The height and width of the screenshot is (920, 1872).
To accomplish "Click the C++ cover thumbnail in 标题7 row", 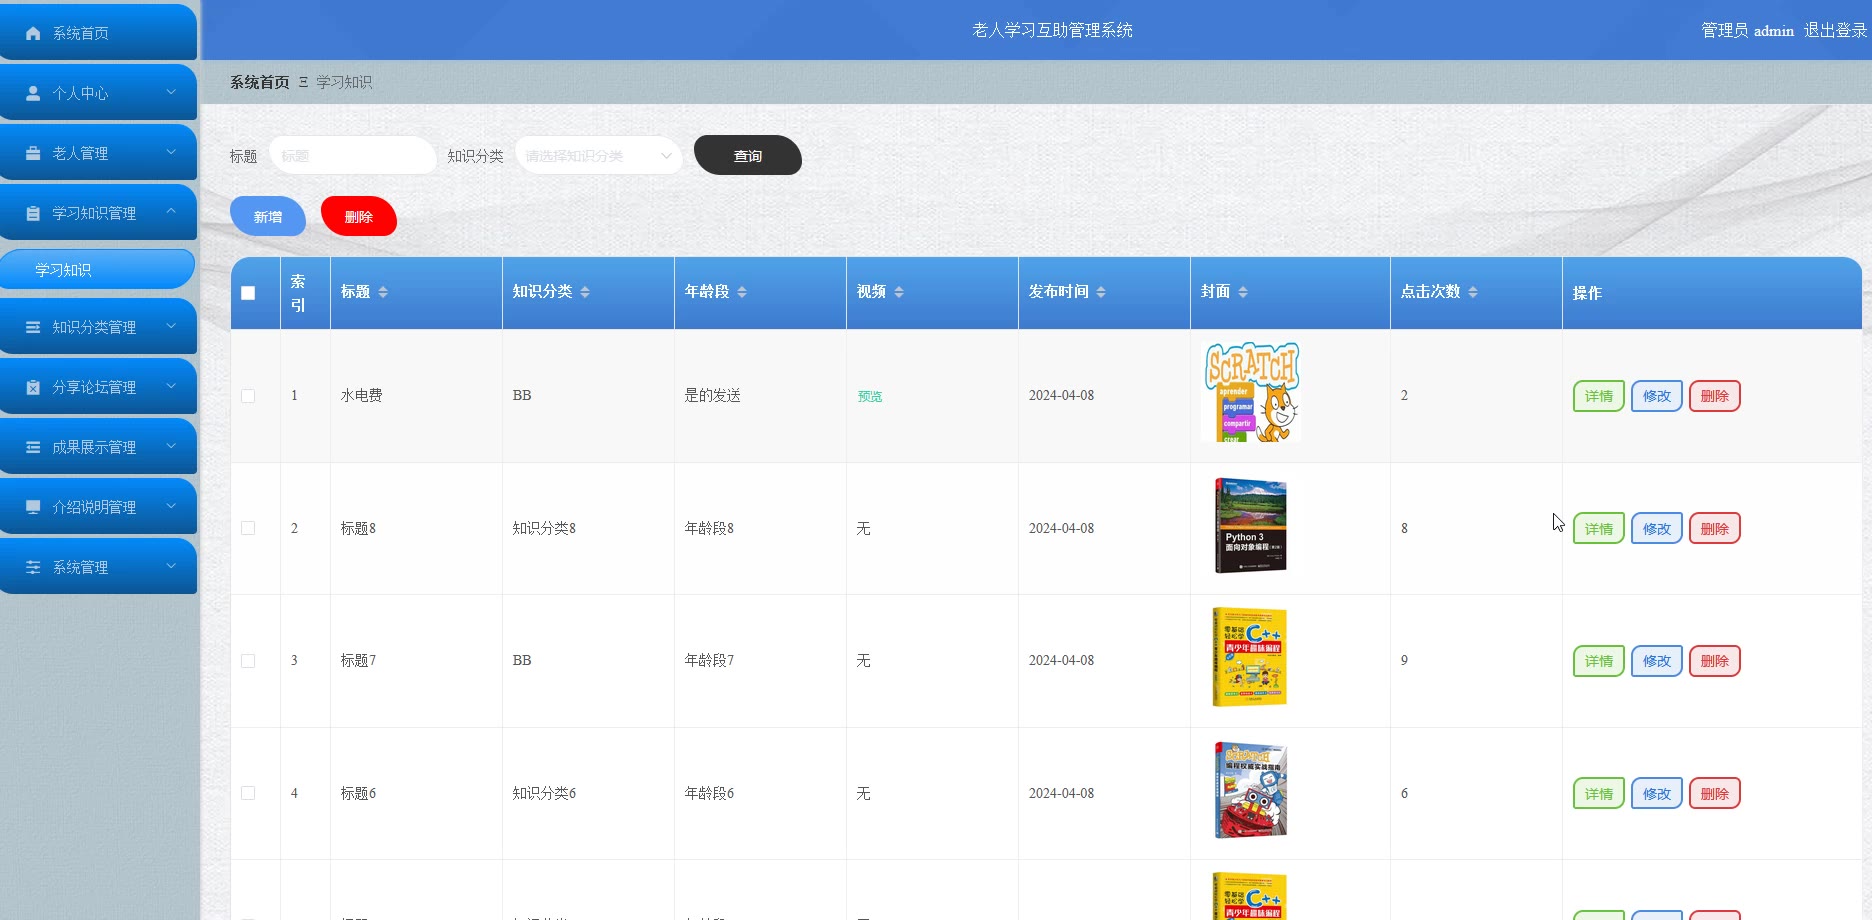I will [1250, 657].
